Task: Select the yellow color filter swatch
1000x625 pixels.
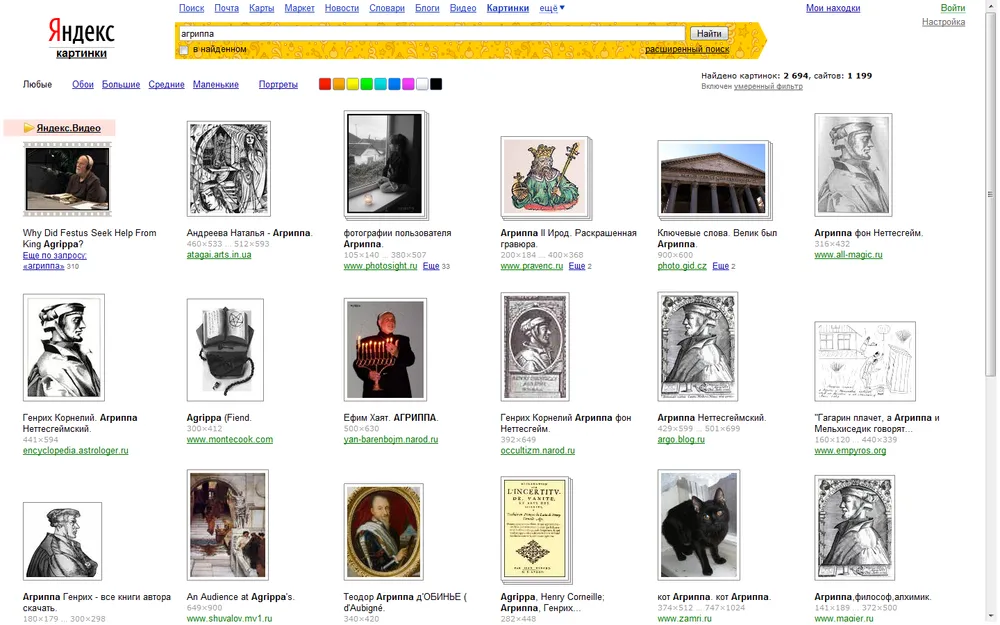Action: [x=353, y=84]
